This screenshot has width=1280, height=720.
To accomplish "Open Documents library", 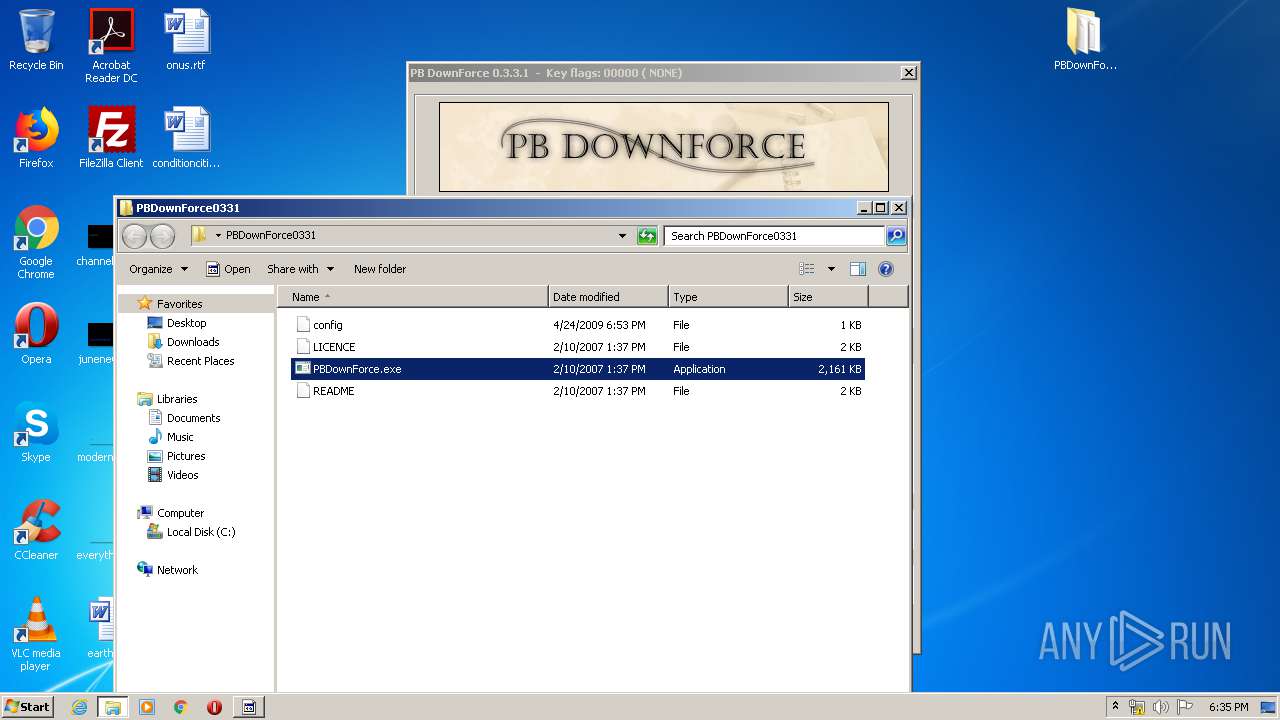I will [193, 418].
